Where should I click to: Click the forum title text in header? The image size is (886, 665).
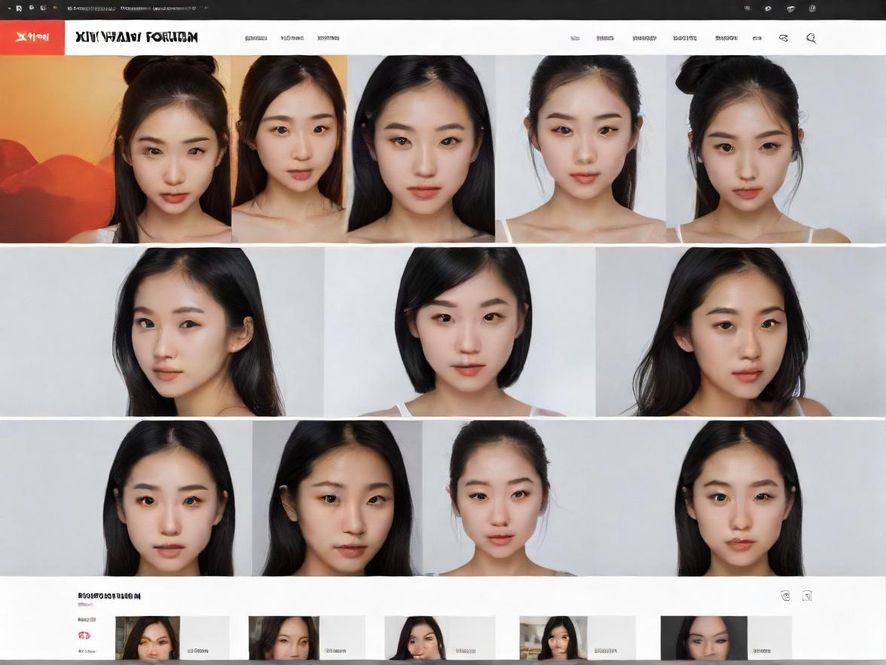pyautogui.click(x=136, y=37)
